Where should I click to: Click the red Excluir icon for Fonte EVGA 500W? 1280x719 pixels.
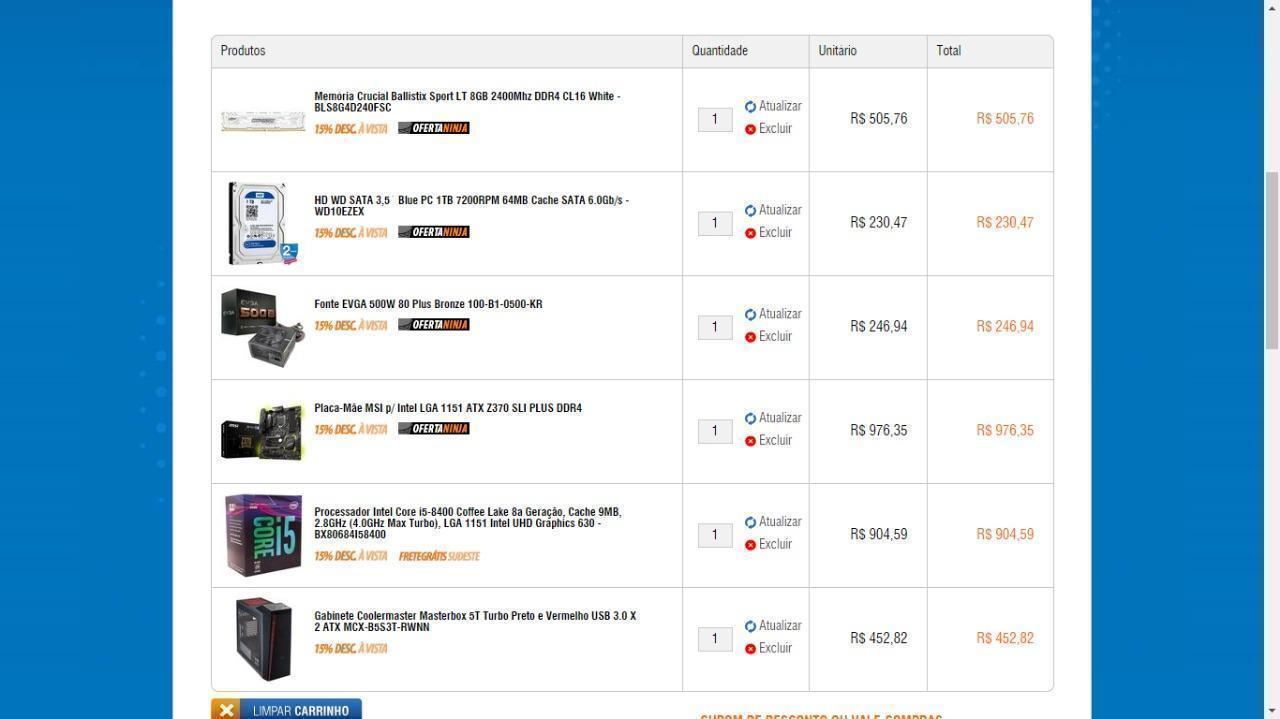(750, 337)
